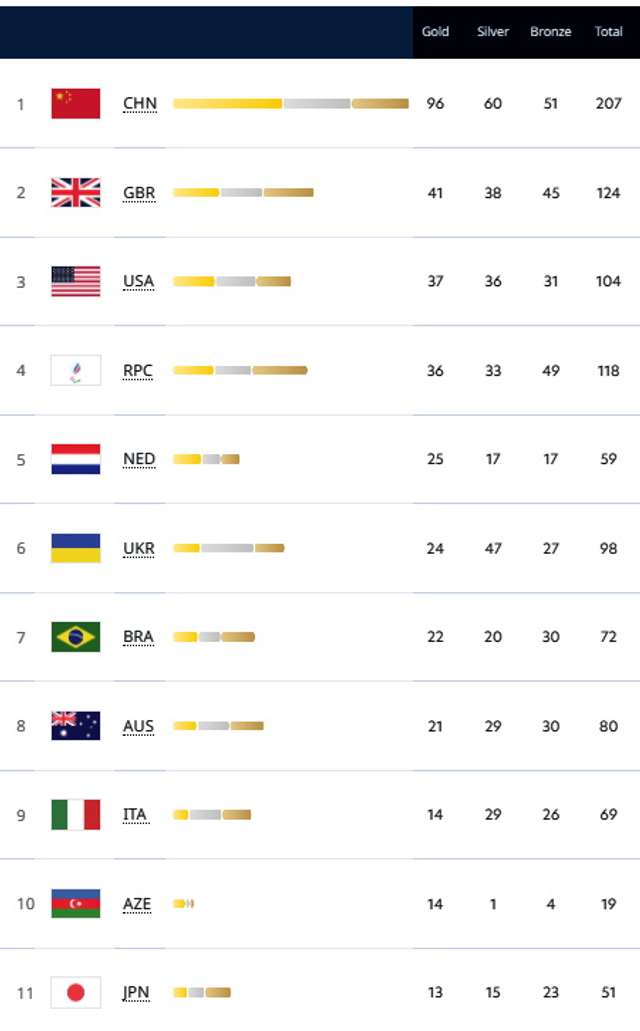Click the Japan flag icon
This screenshot has width=640, height=1031.
click(x=76, y=993)
